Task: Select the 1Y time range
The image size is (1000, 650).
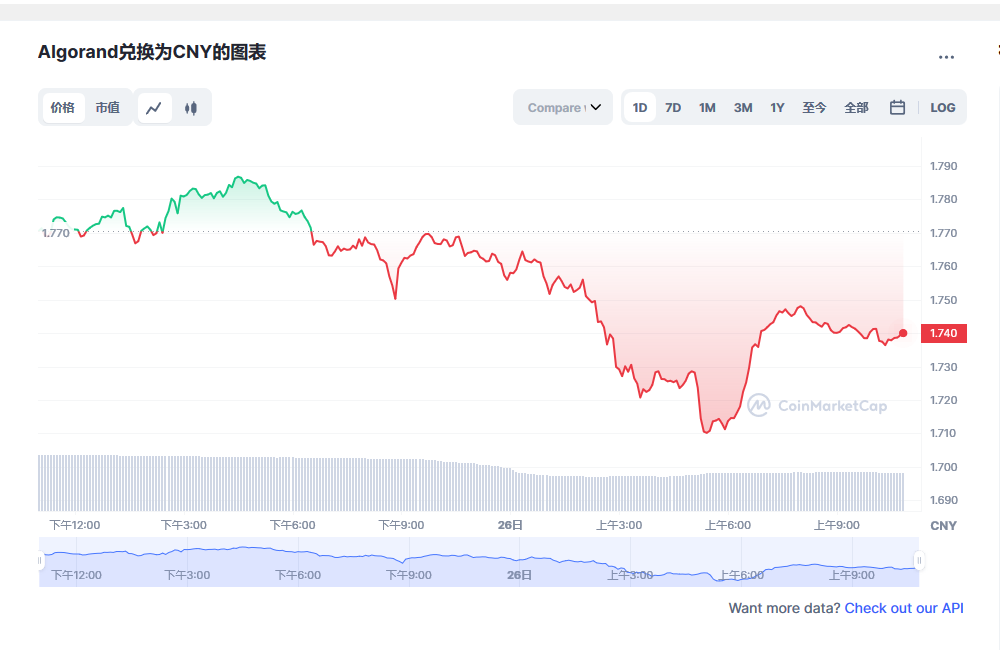Action: pos(777,108)
